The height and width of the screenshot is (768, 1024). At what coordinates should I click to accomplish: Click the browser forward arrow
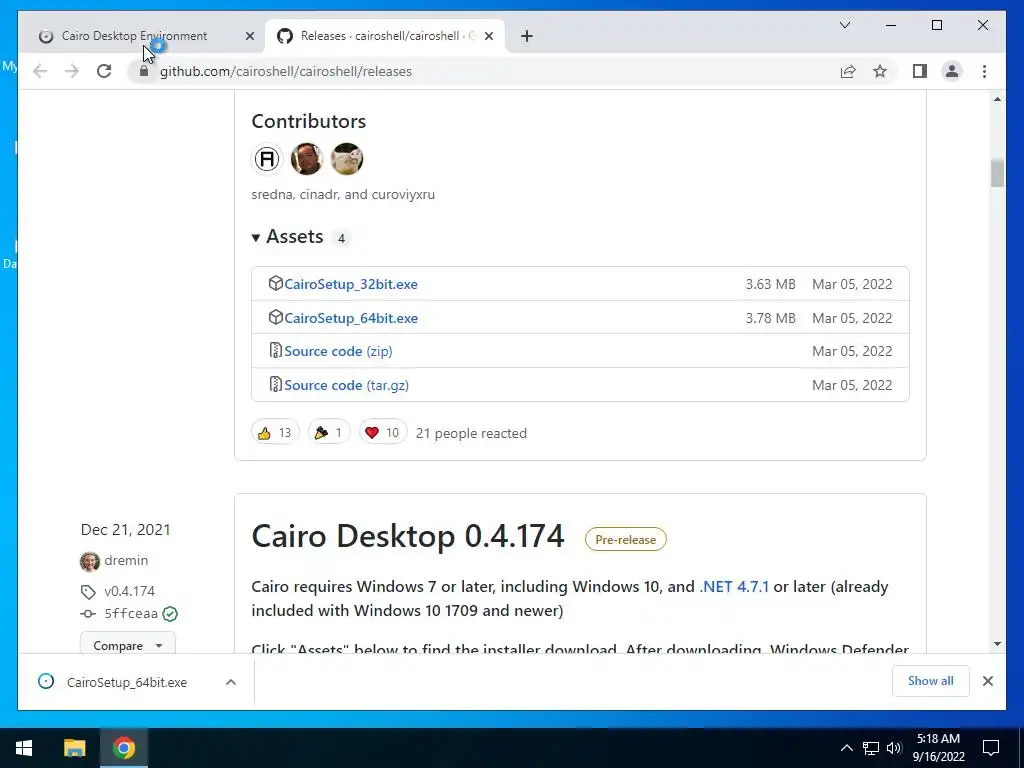[x=72, y=71]
